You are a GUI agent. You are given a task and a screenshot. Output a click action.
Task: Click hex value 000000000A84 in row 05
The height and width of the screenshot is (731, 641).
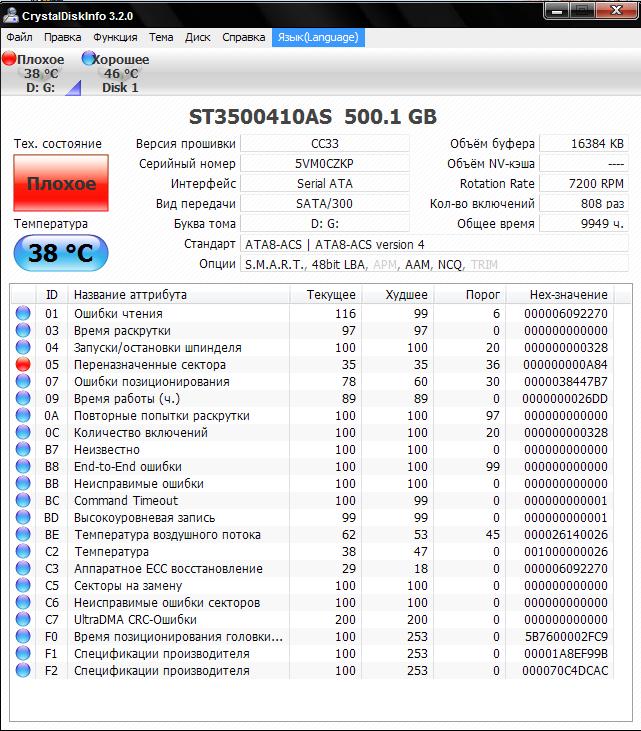pyautogui.click(x=565, y=365)
